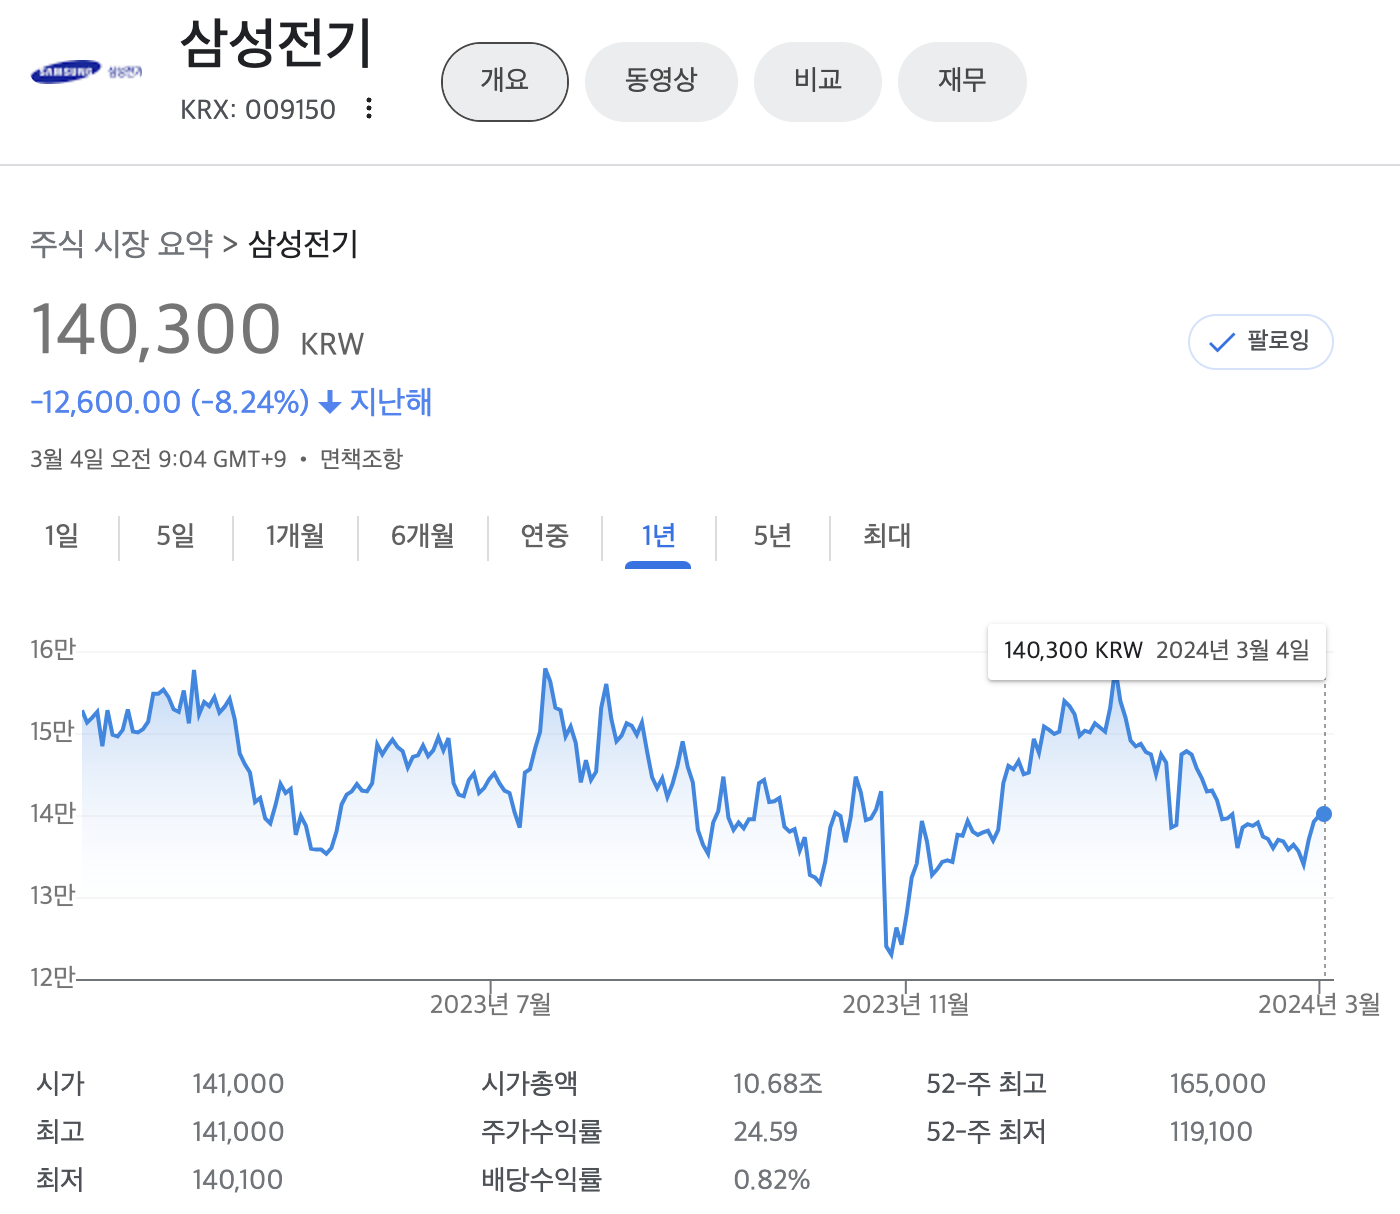Screen dimensions: 1400x1214
Task: Click the 3월 4일 오전 9:04 timestamp
Action: 158,459
